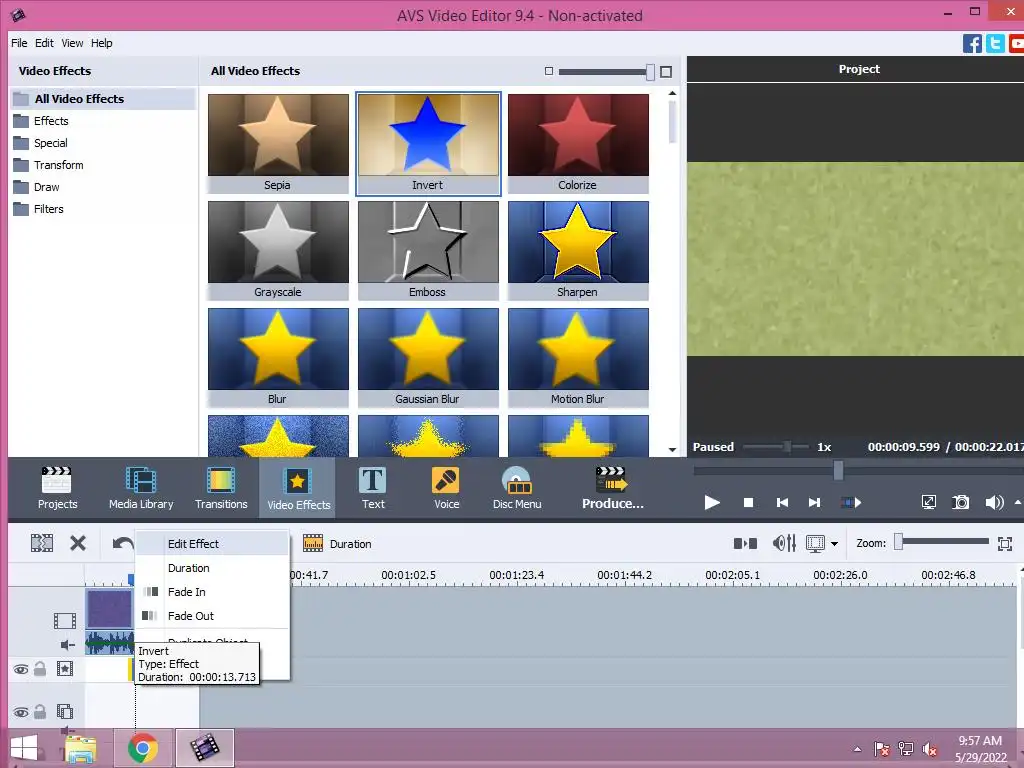Screen dimensions: 1024x768
Task: Open the Voice recording tool
Action: 447,488
